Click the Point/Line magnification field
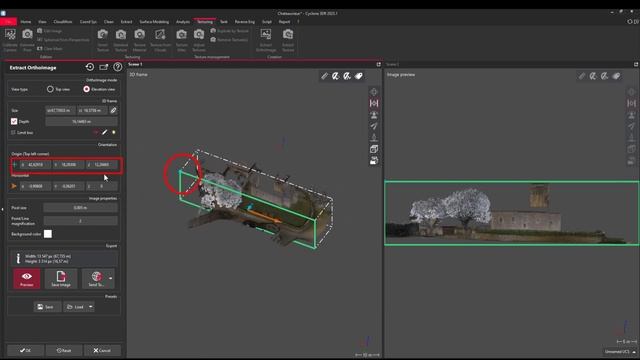The height and width of the screenshot is (360, 640). point(80,221)
